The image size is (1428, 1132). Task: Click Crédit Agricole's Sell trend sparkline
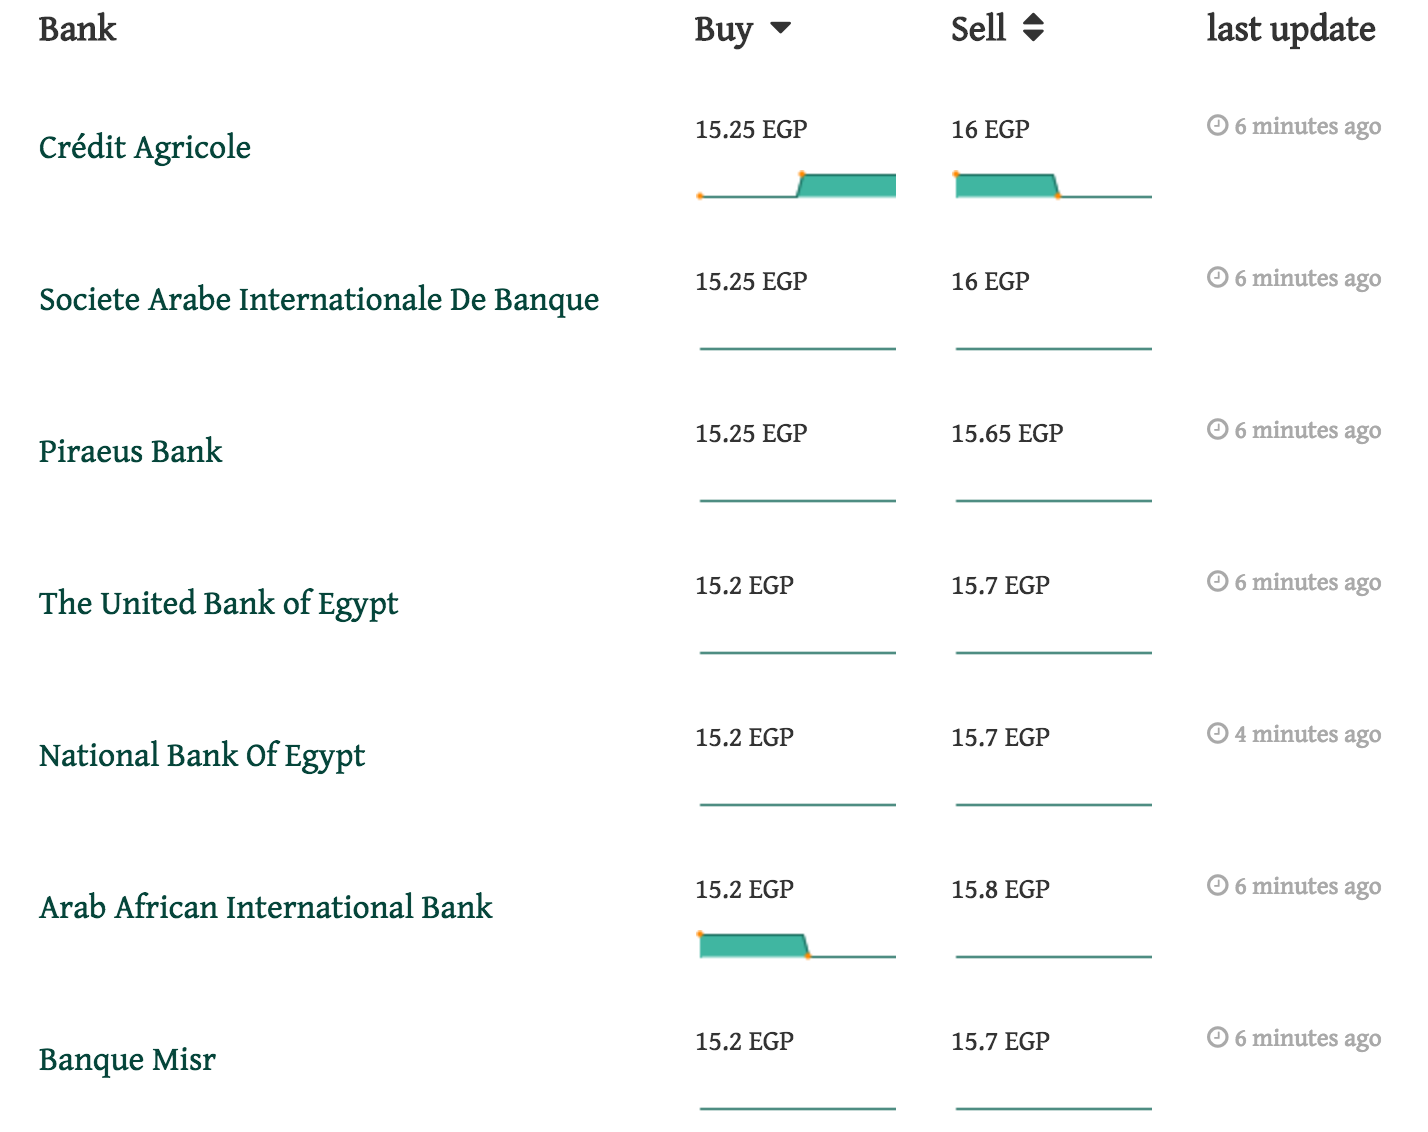(1053, 186)
